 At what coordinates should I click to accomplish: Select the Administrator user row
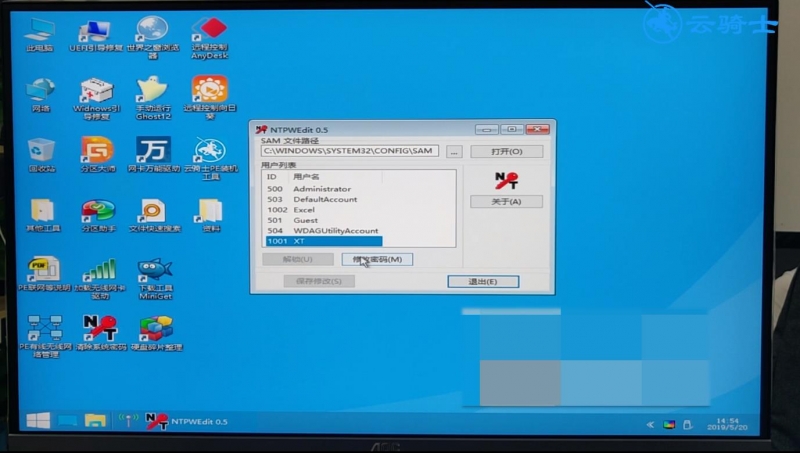click(323, 189)
